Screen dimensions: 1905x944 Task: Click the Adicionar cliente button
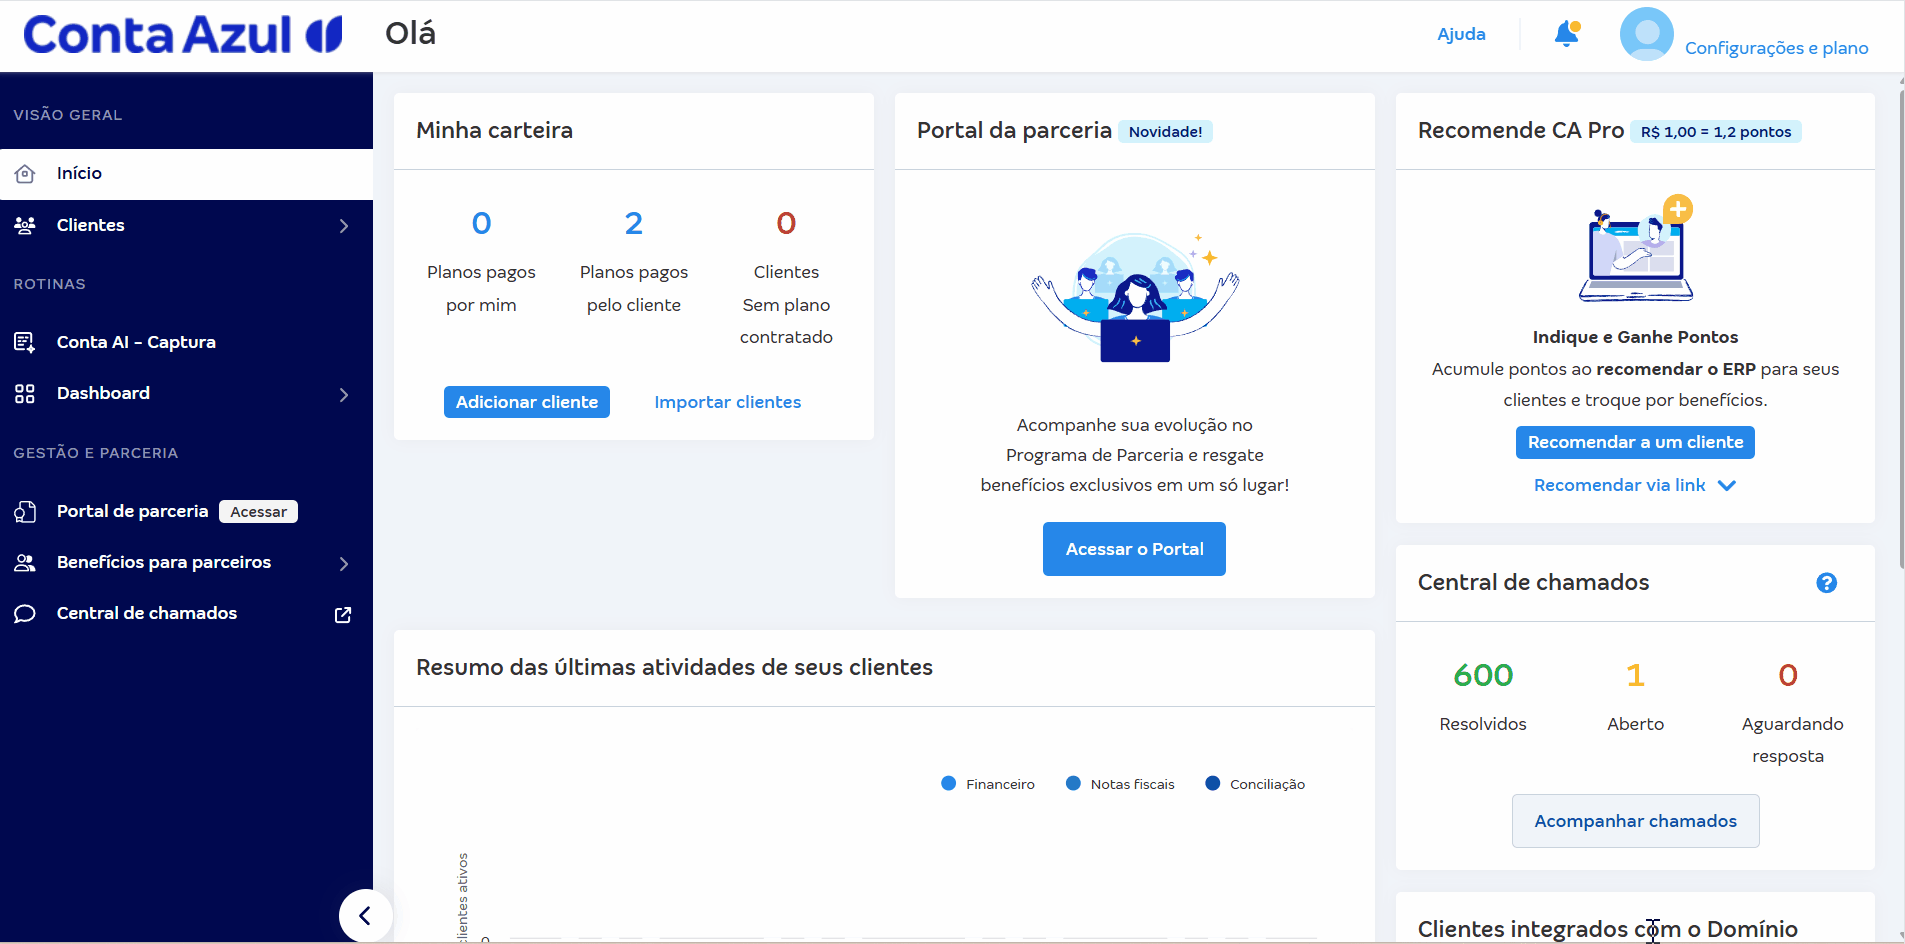click(527, 402)
